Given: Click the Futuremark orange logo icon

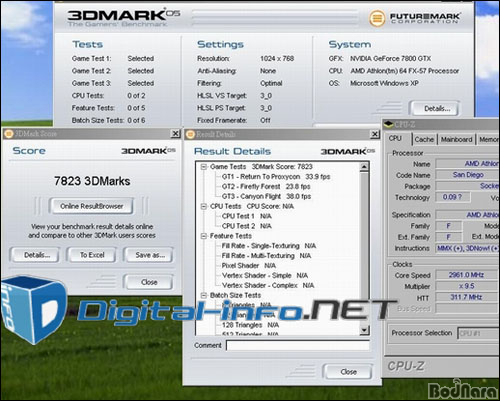Looking at the screenshot, I should tap(377, 18).
